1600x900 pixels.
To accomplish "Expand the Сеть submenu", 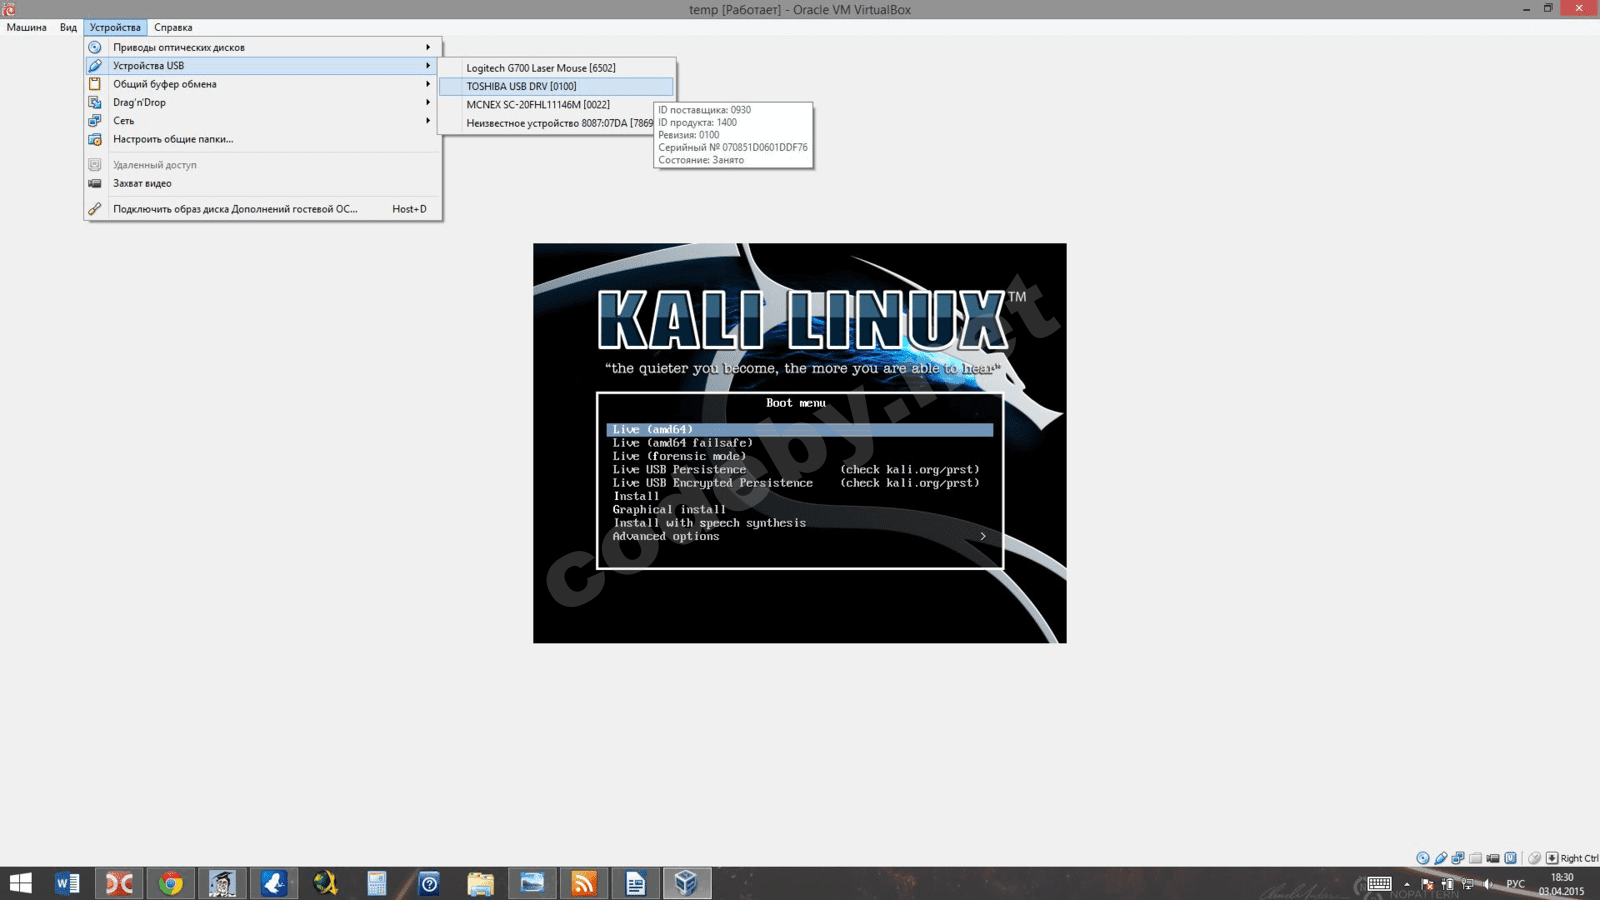I will 263,121.
